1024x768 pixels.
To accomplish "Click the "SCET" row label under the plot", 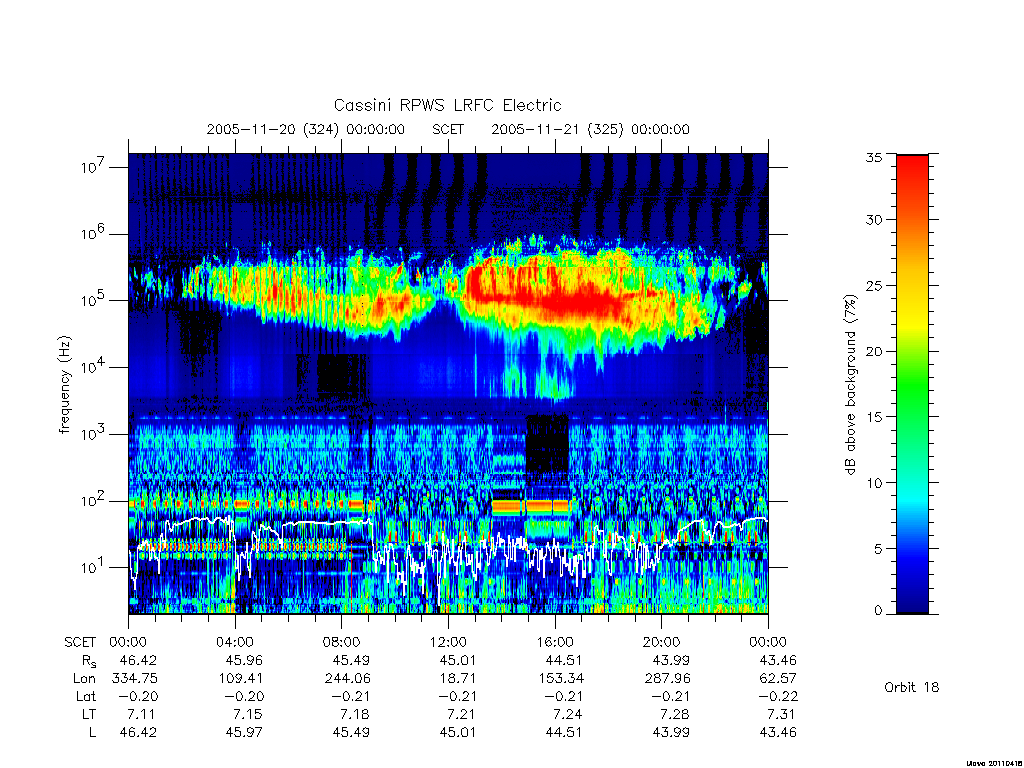I will [x=80, y=642].
